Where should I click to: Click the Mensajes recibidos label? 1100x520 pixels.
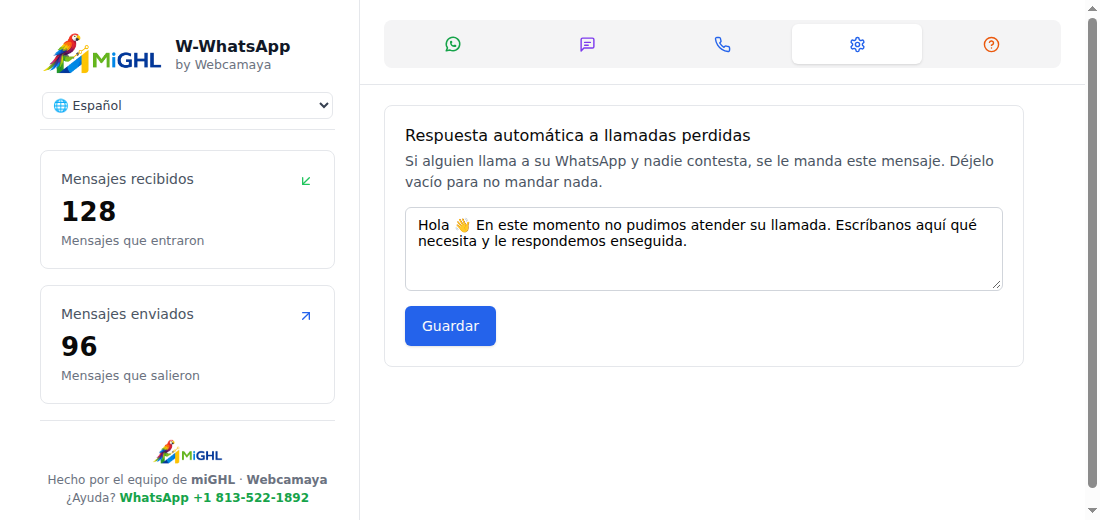[127, 179]
